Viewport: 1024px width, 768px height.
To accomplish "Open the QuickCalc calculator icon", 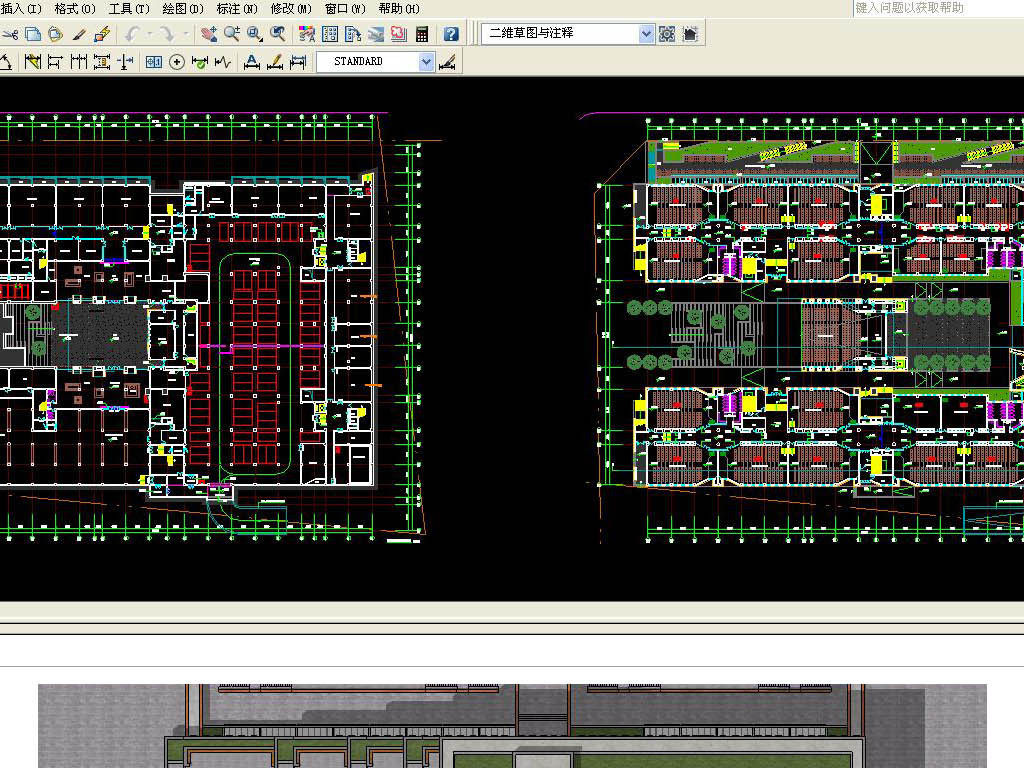I will [422, 34].
